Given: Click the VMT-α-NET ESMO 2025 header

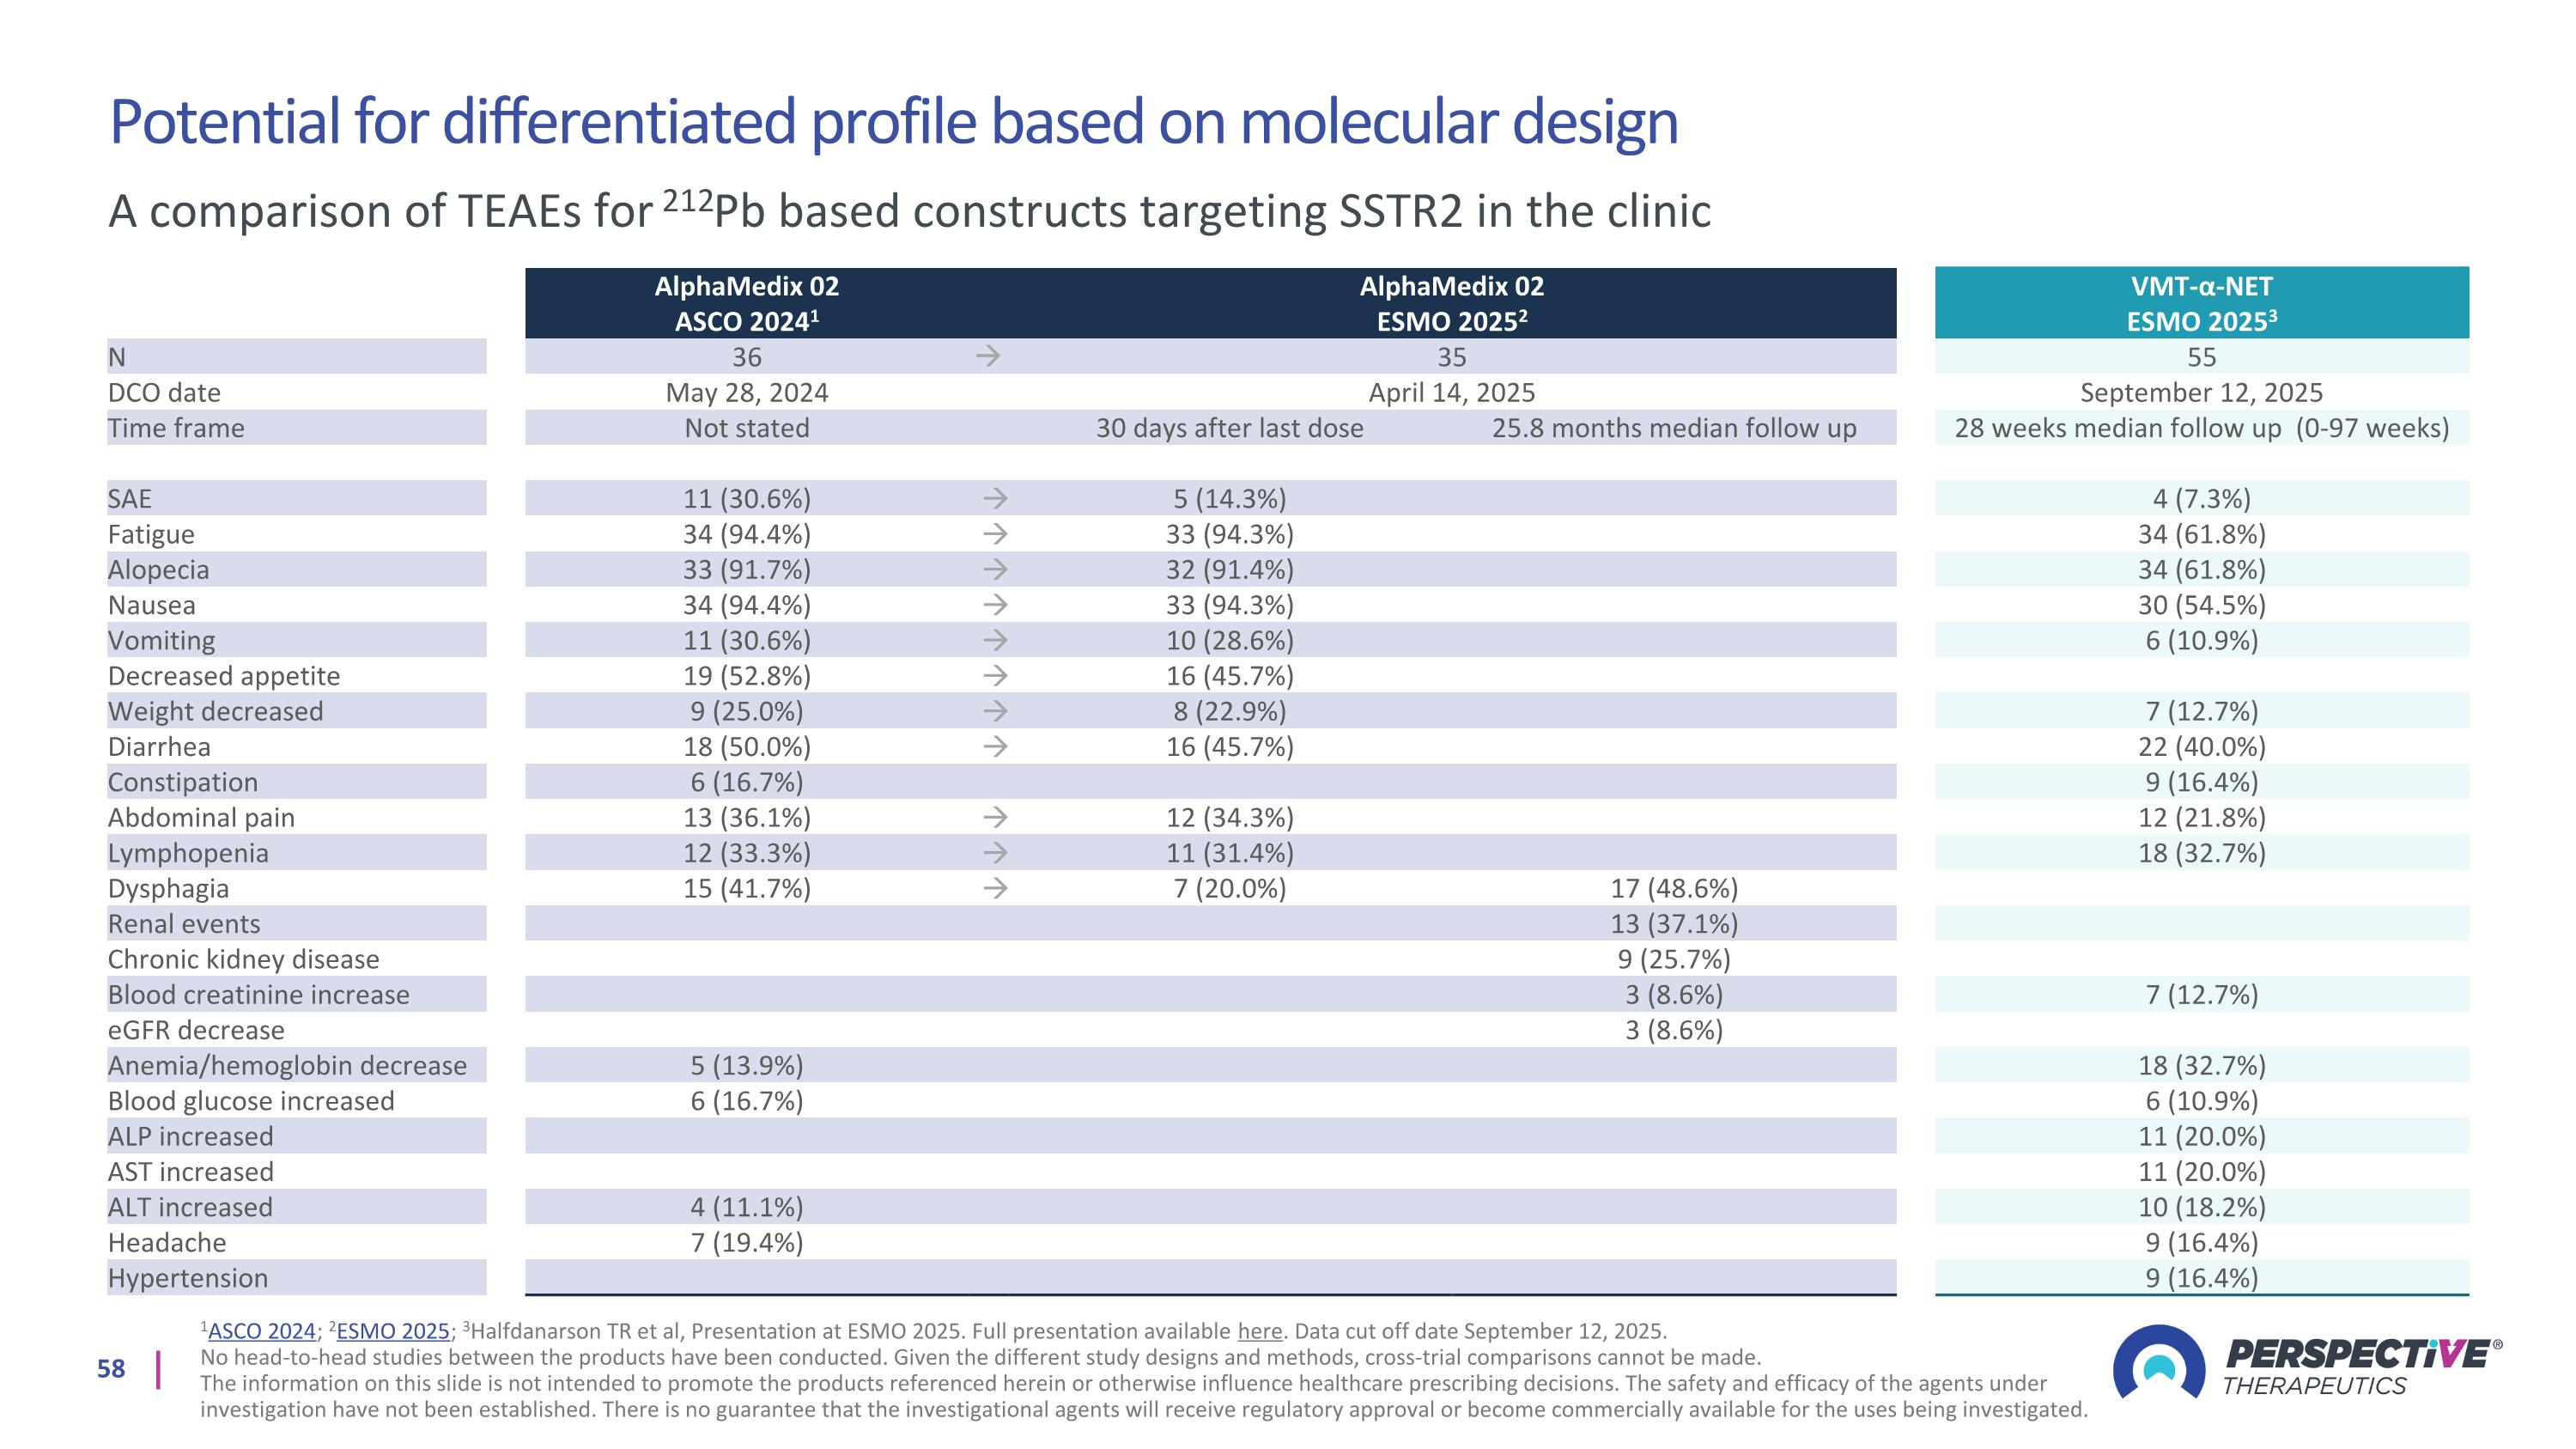Looking at the screenshot, I should click(2201, 303).
